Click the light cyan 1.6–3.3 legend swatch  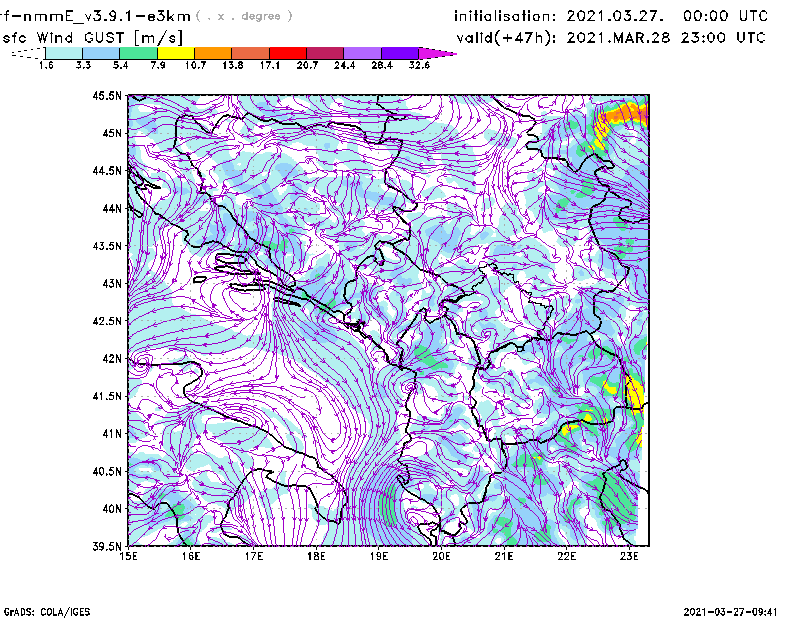click(x=64, y=53)
